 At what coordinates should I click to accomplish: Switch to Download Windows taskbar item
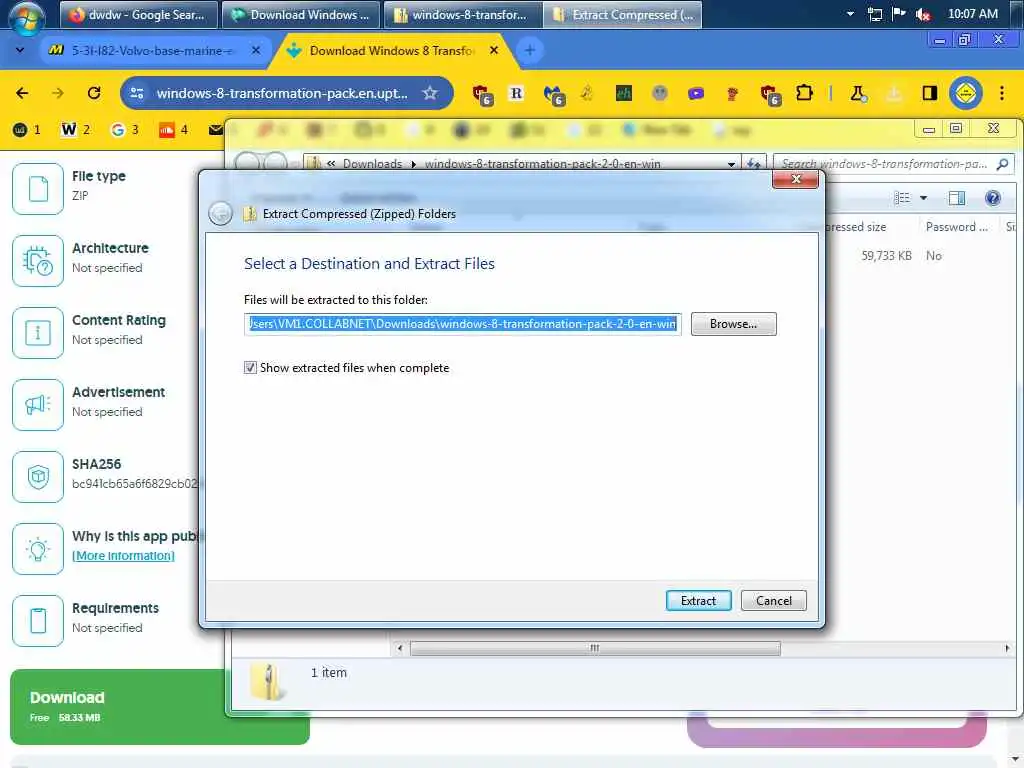[x=300, y=14]
